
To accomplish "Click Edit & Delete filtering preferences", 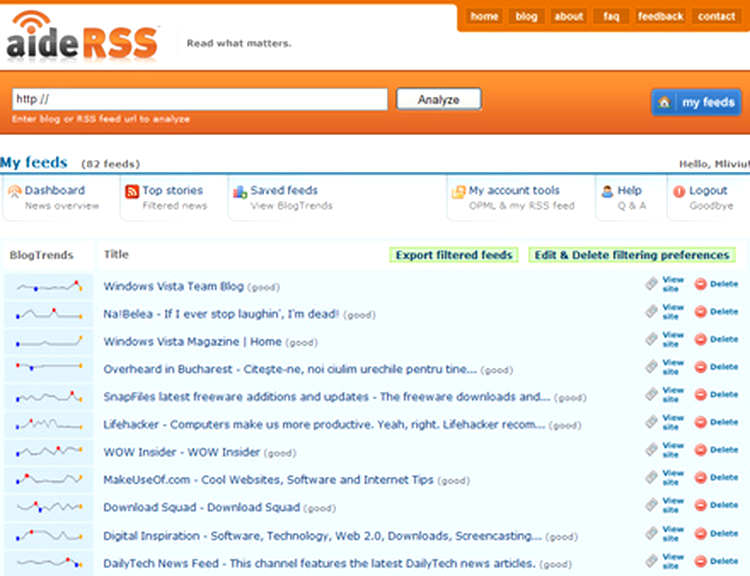I will pyautogui.click(x=632, y=255).
